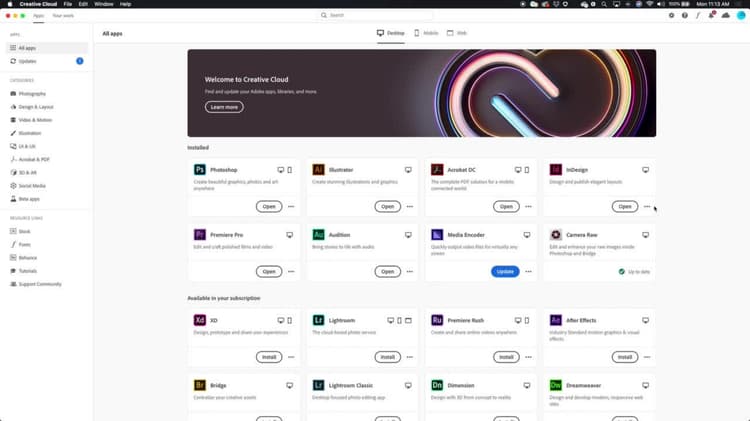Select the Design & Layout category
750x421 pixels.
(32, 107)
